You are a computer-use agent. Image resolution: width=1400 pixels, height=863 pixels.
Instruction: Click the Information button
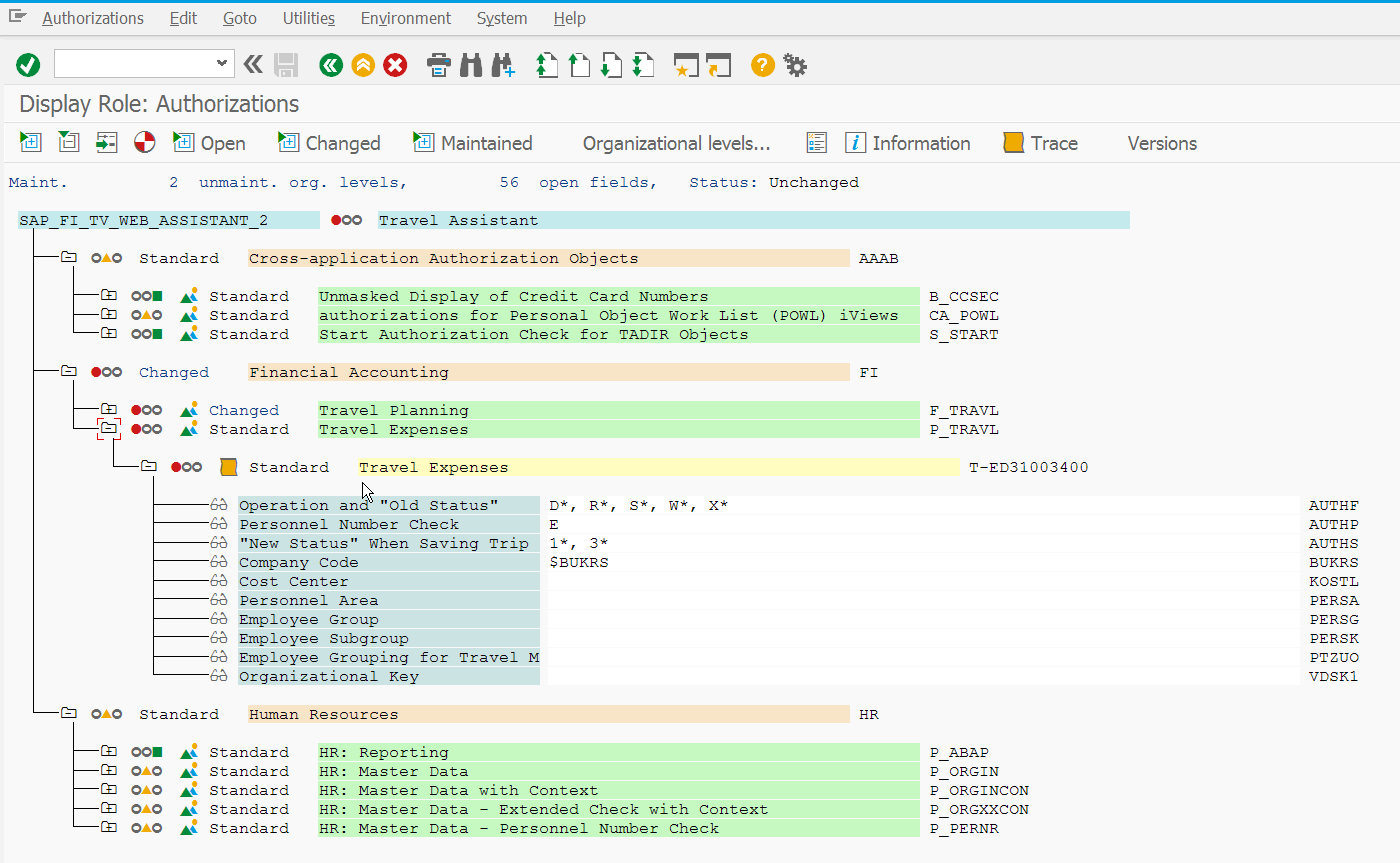(907, 143)
